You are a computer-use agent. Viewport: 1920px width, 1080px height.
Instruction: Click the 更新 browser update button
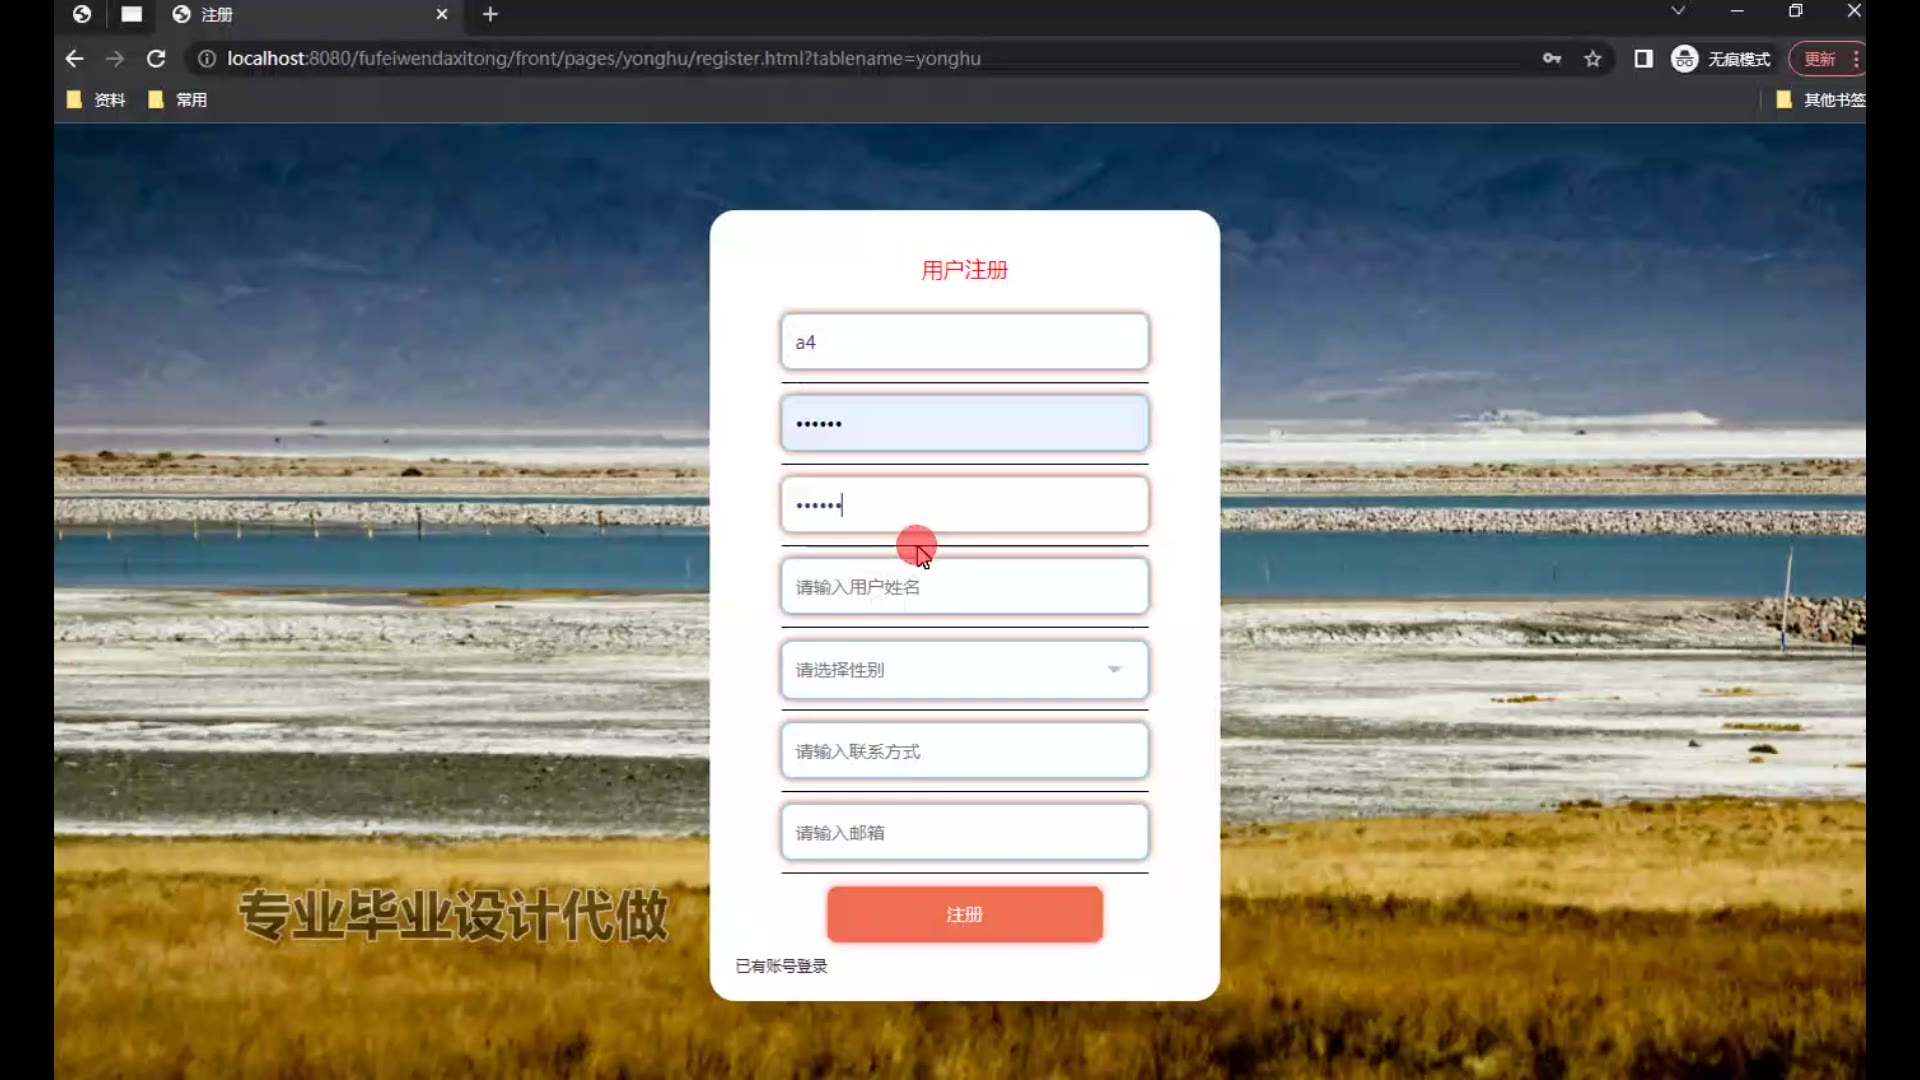pos(1819,59)
